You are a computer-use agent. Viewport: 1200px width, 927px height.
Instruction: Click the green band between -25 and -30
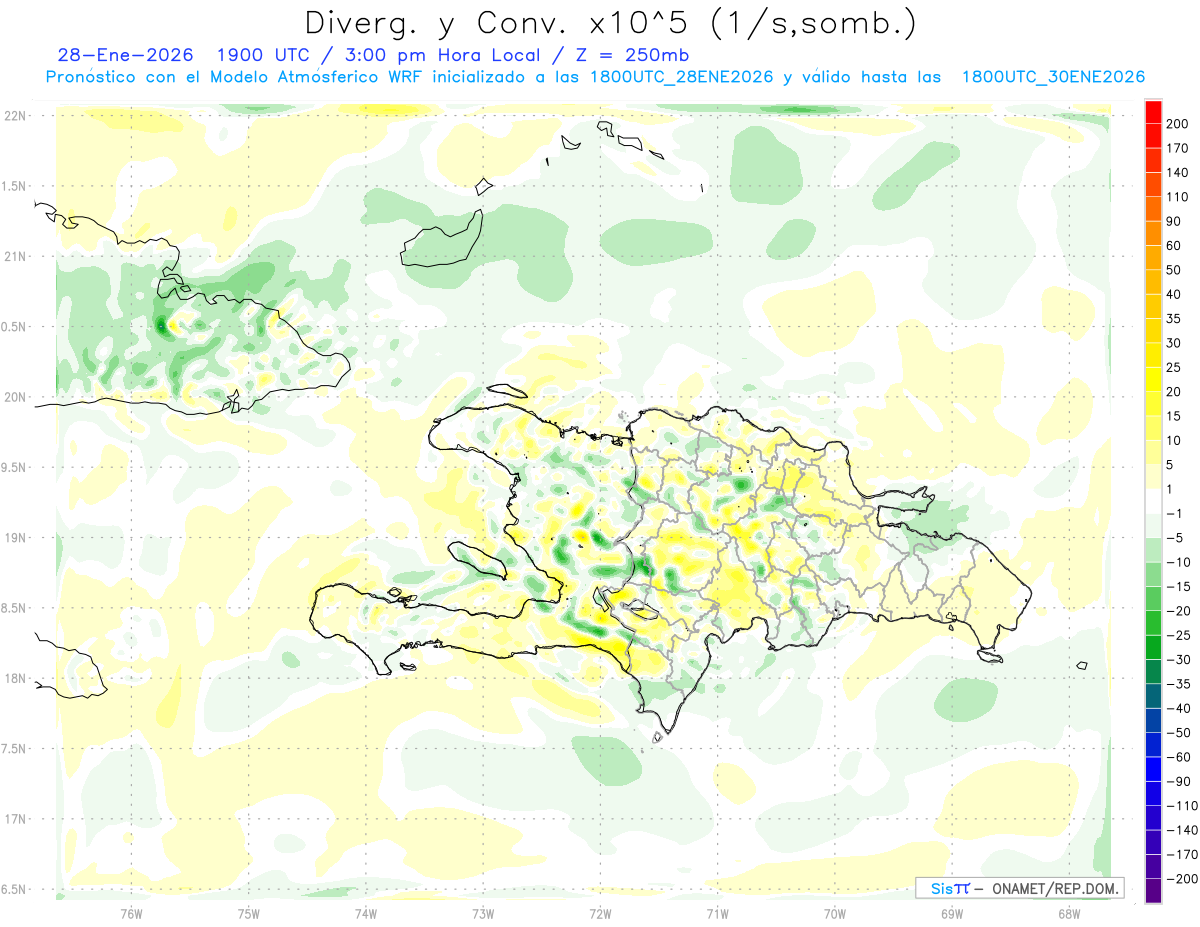[x=1153, y=647]
